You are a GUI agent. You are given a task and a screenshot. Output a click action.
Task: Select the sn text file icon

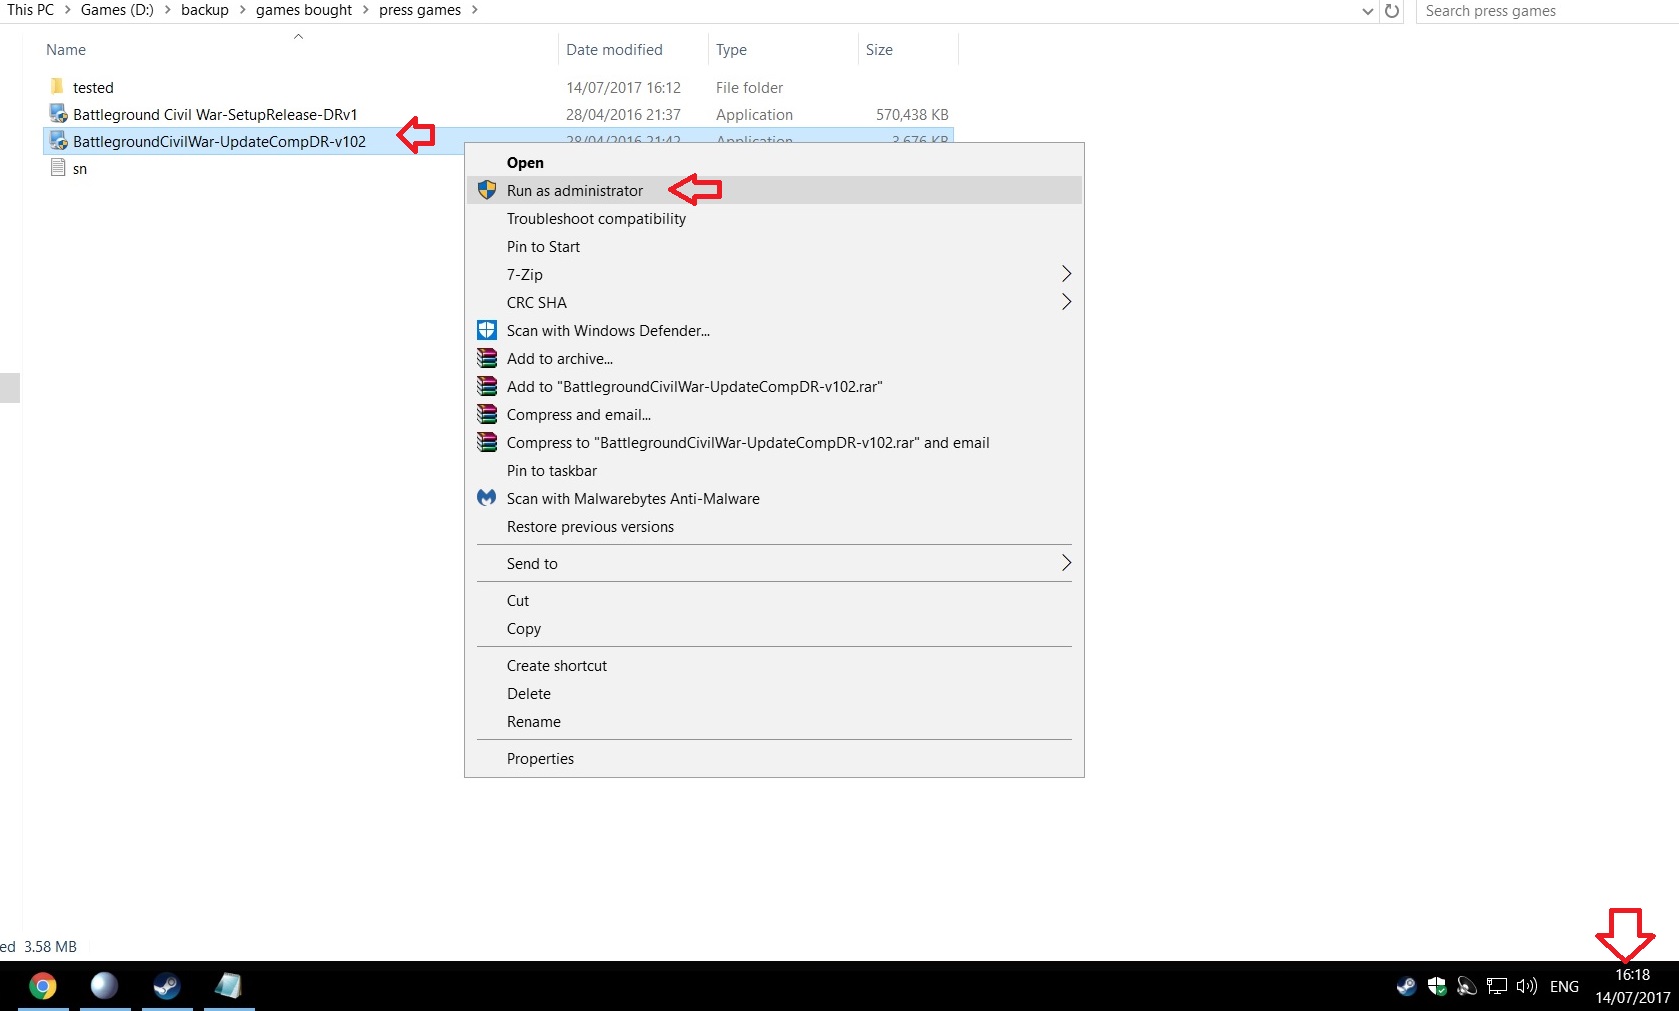point(58,168)
